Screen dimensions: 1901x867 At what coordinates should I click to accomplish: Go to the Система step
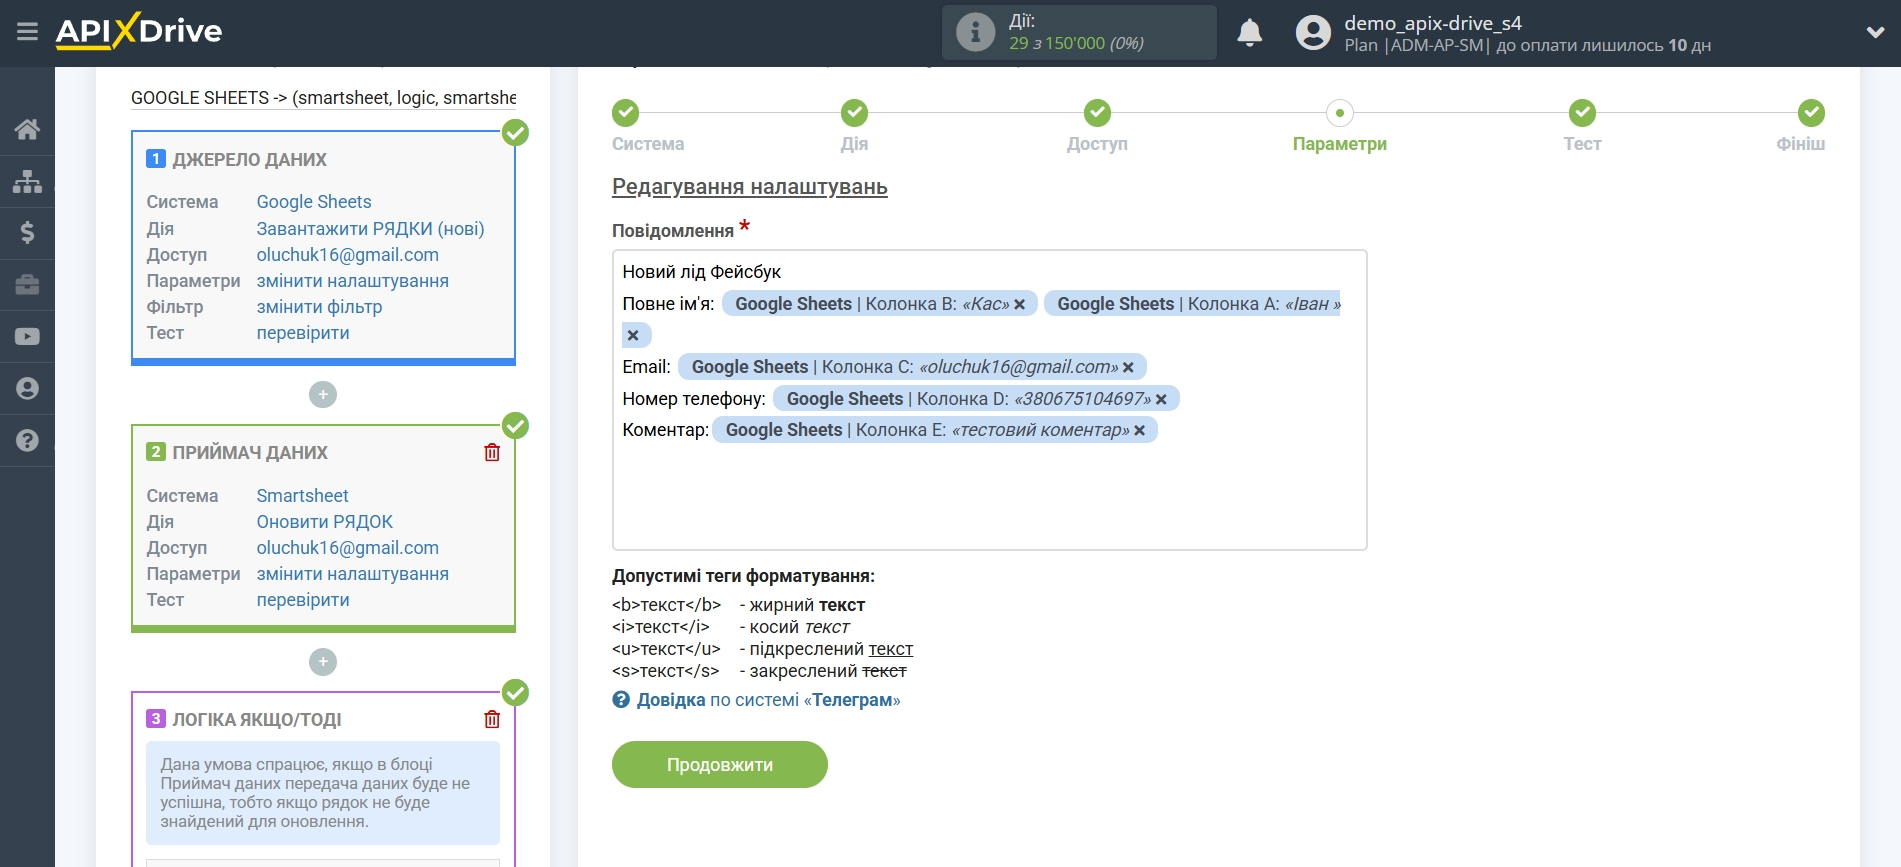(x=626, y=113)
